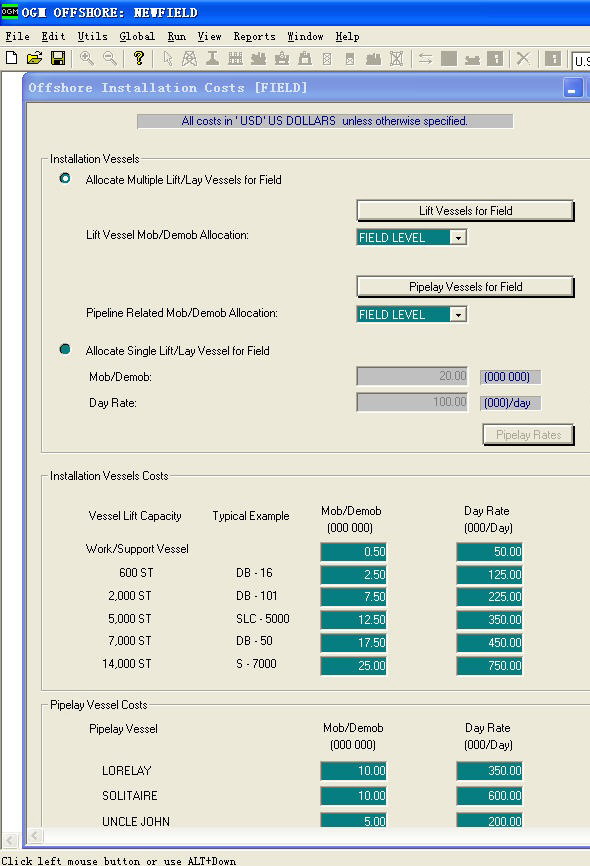Screen dimensions: 590x866
Task: Edit LORELAY Mob/Demob 10.00 field
Action: click(354, 770)
